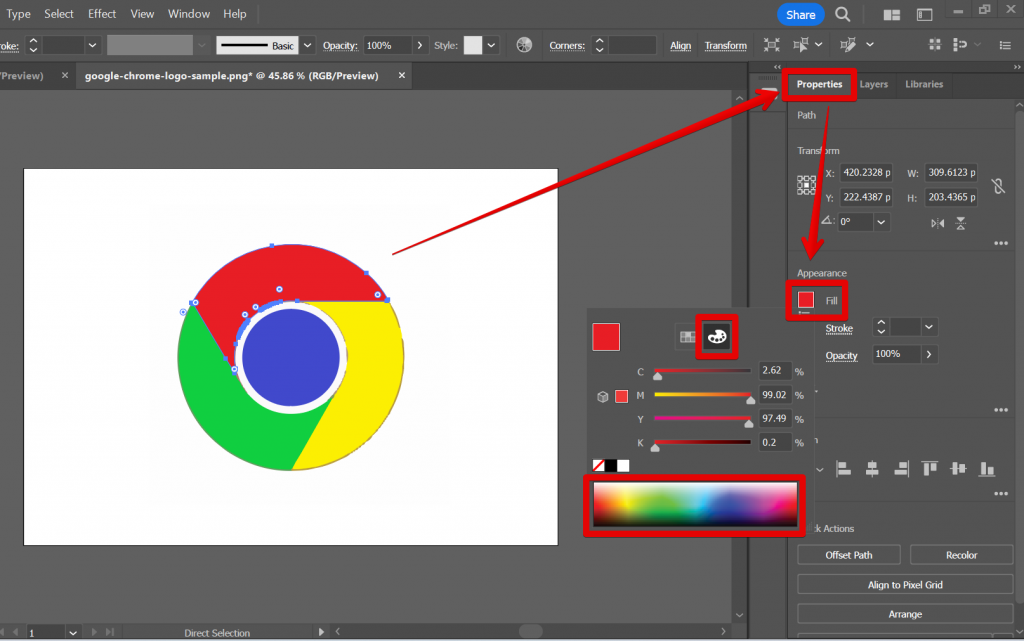Image resolution: width=1024 pixels, height=641 pixels.
Task: Open the Effect menu
Action: [101, 13]
